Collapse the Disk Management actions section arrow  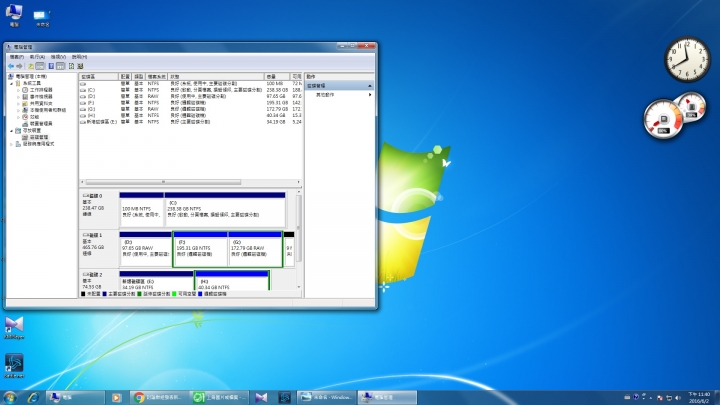370,86
